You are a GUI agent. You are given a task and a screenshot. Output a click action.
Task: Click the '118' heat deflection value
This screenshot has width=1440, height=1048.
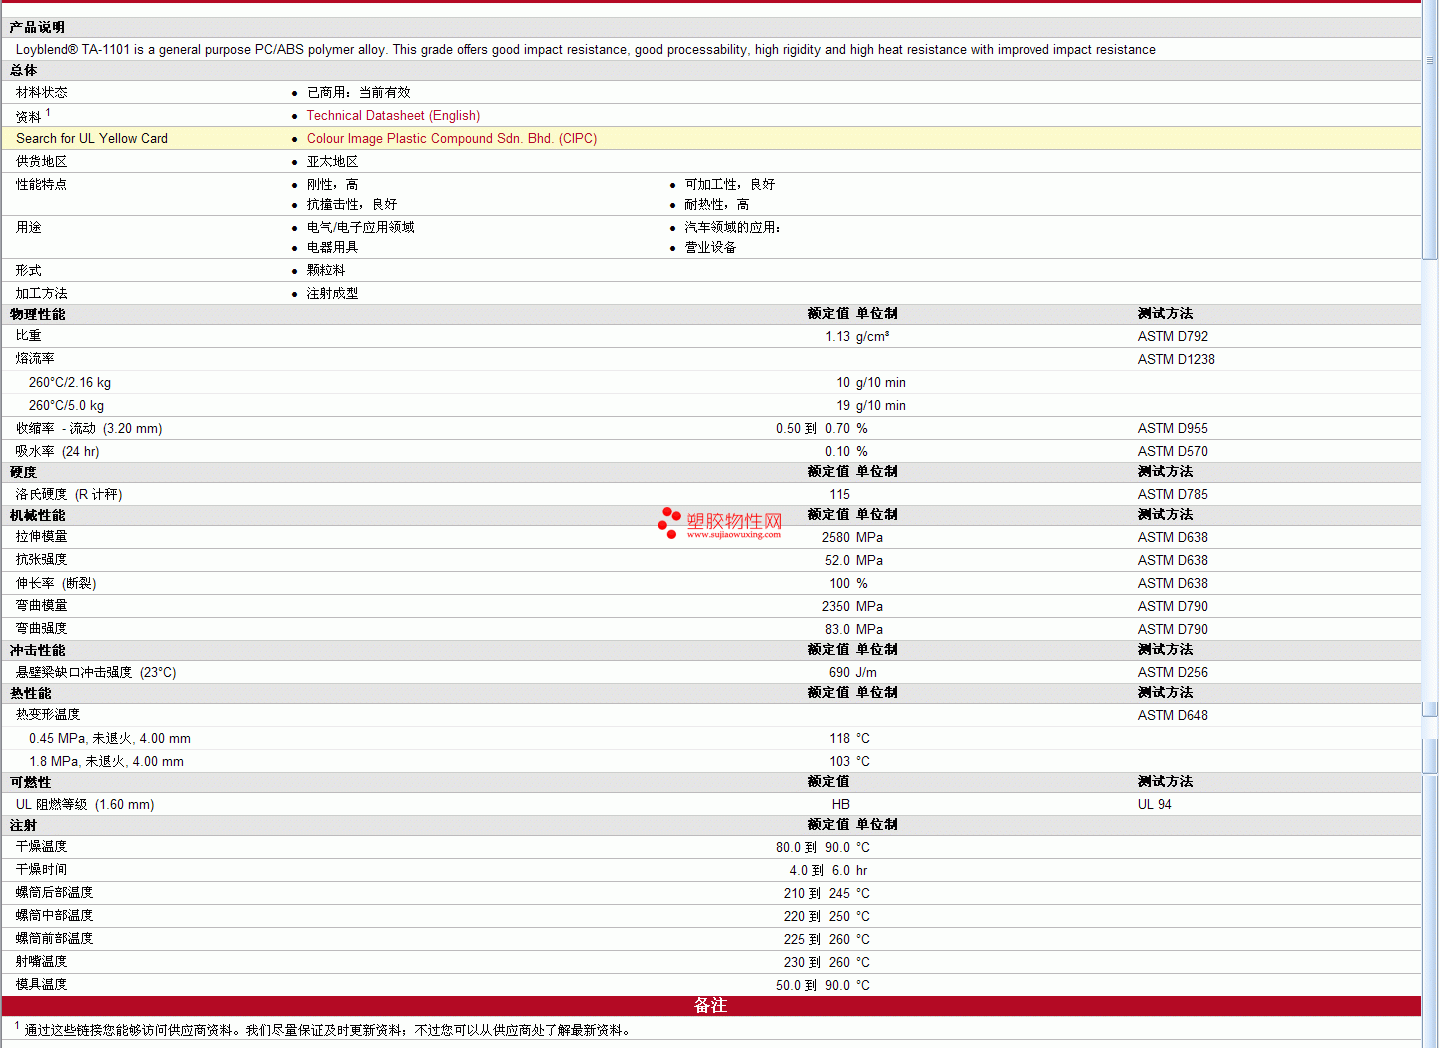click(839, 738)
